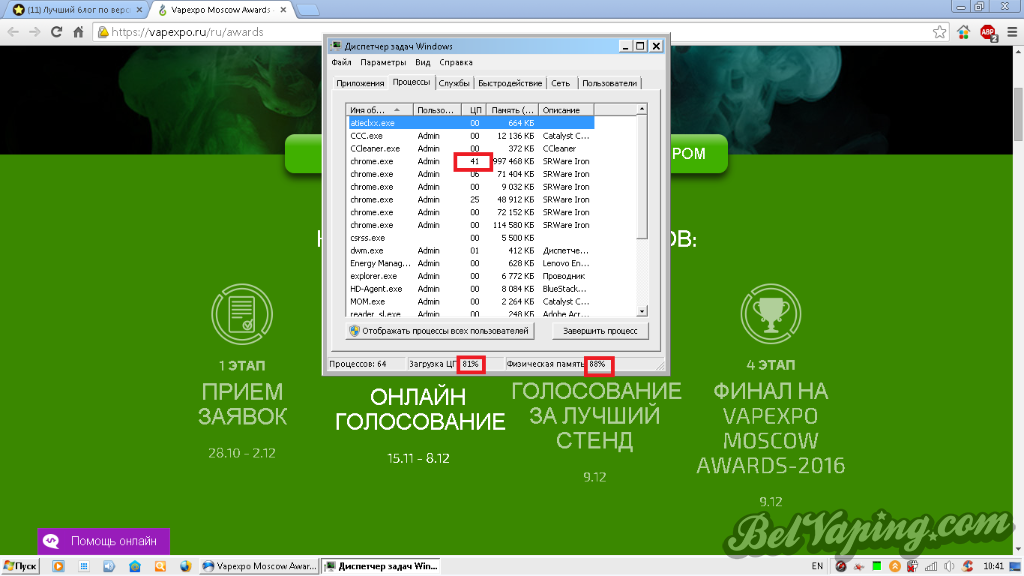Viewport: 1024px width, 576px height.
Task: Select chrome.exe row using 997 468 КБ
Action: 471,161
